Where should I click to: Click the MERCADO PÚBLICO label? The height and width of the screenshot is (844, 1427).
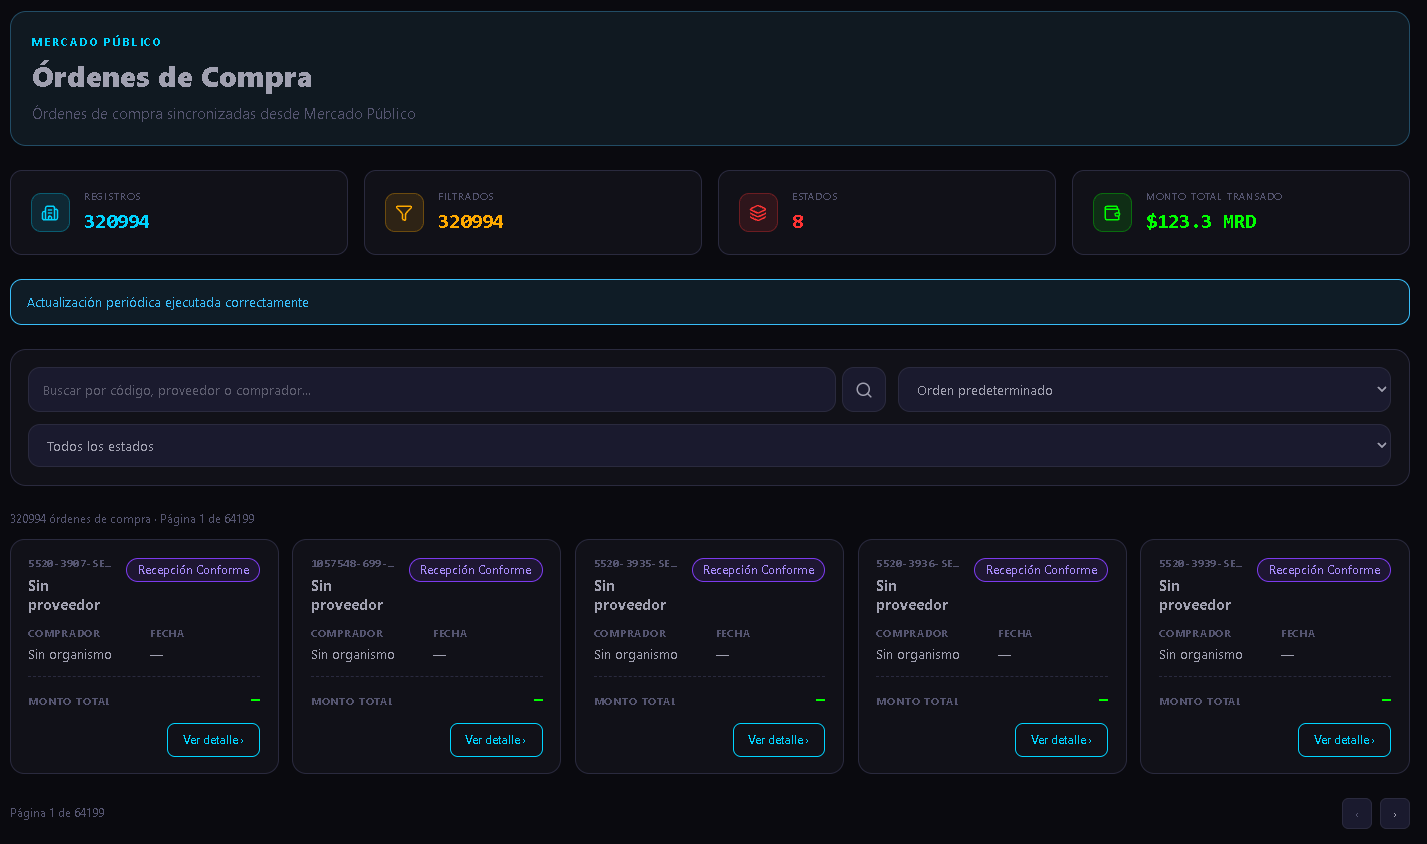[x=97, y=42]
